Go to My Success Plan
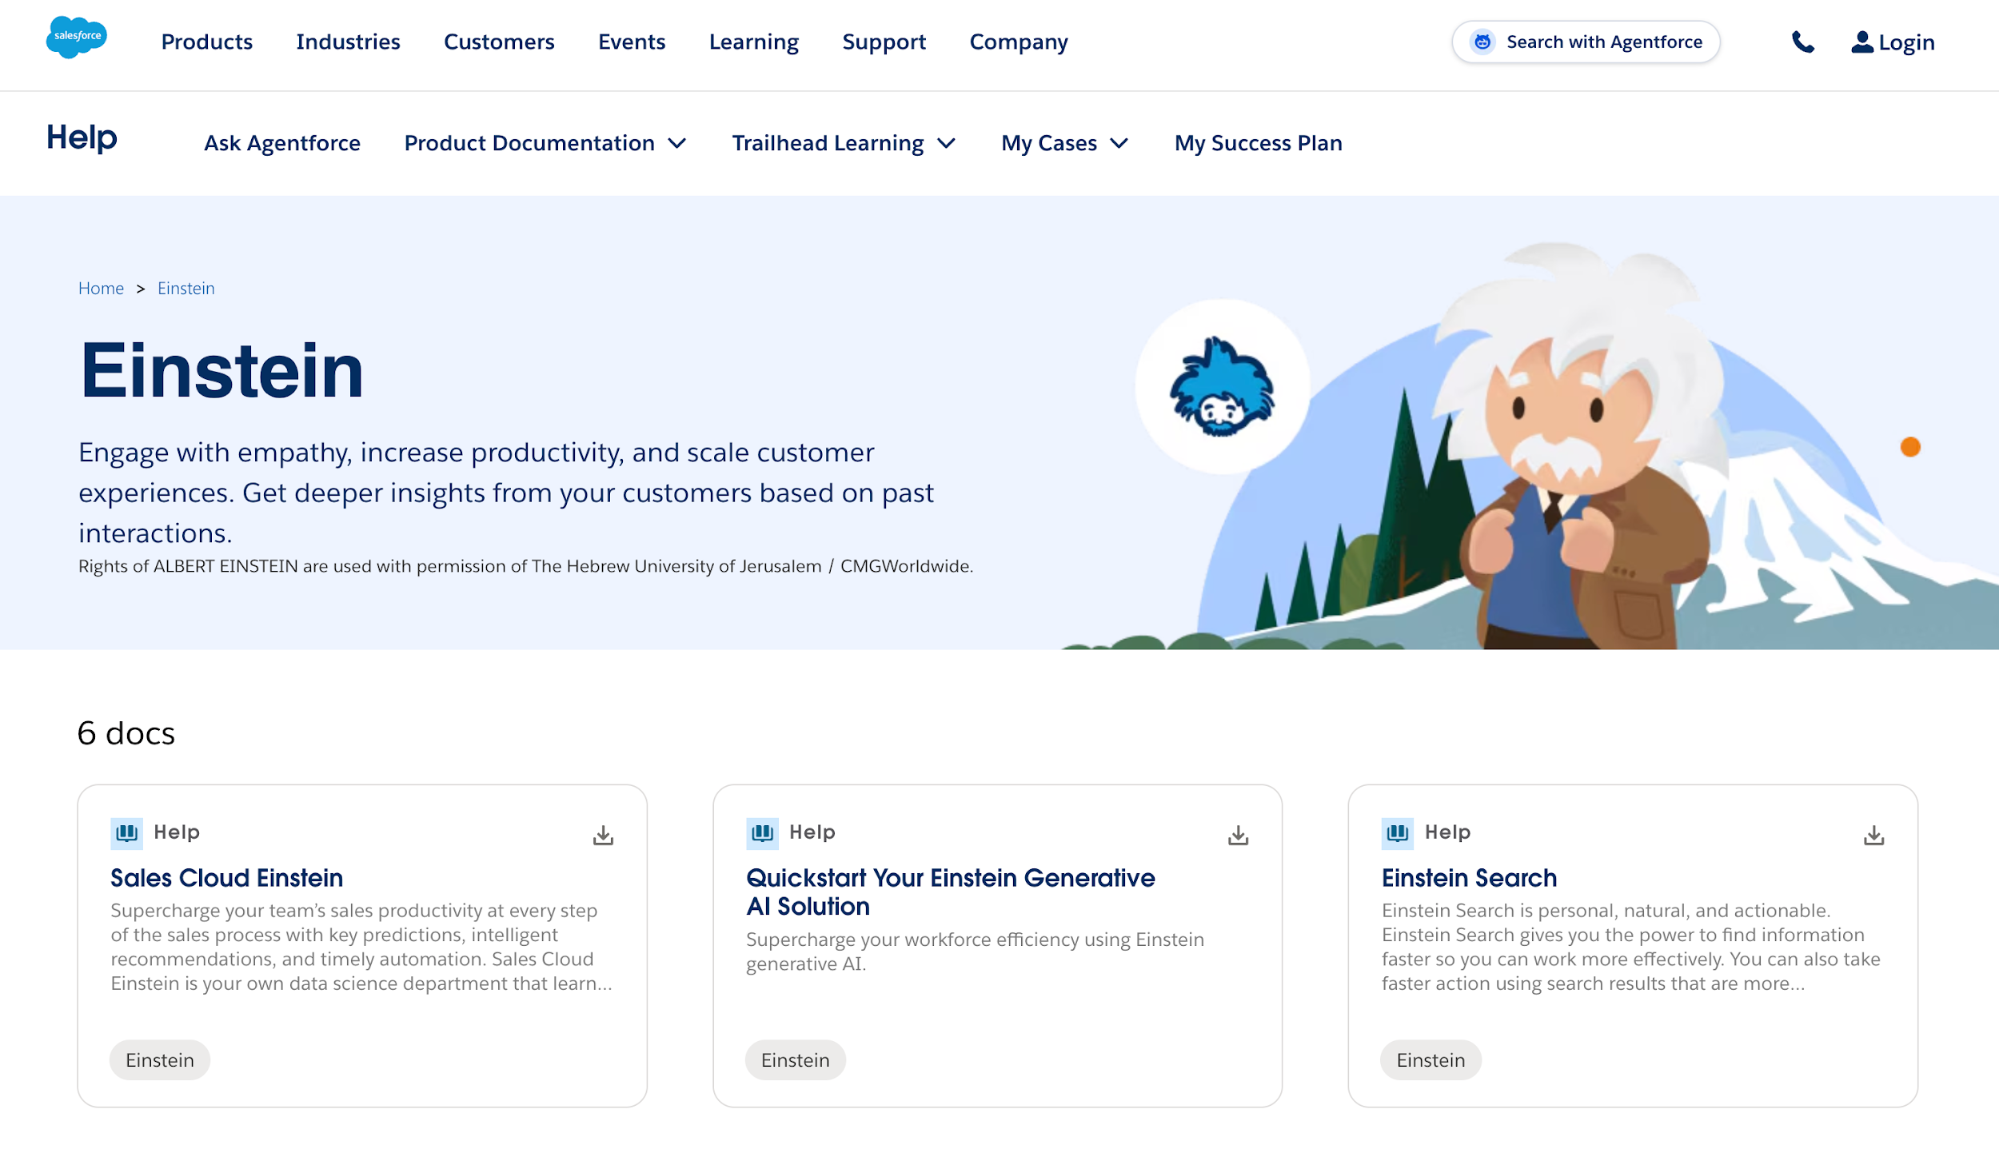This screenshot has height=1158, width=1999. (x=1258, y=143)
